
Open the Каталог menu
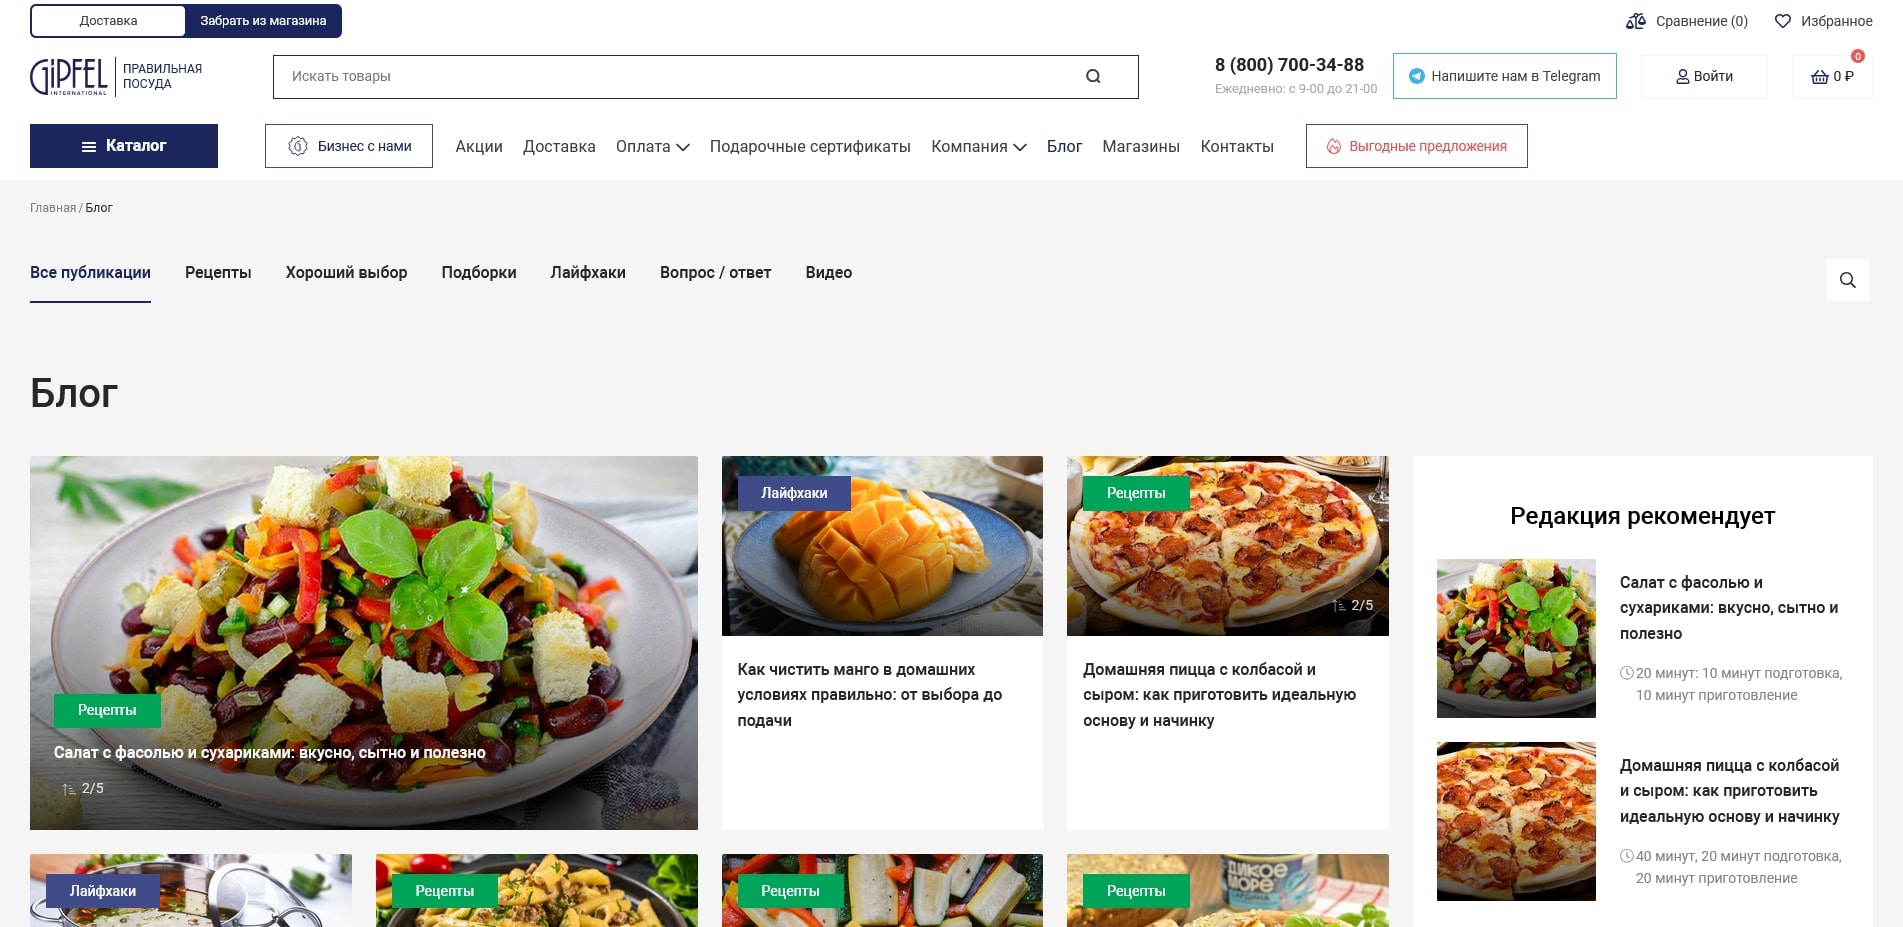pos(124,146)
